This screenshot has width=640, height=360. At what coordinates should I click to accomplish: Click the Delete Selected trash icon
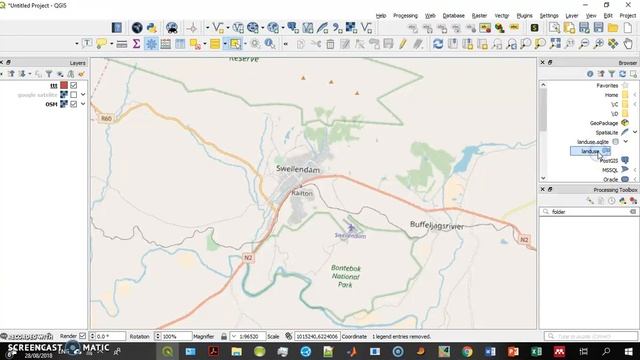point(330,44)
